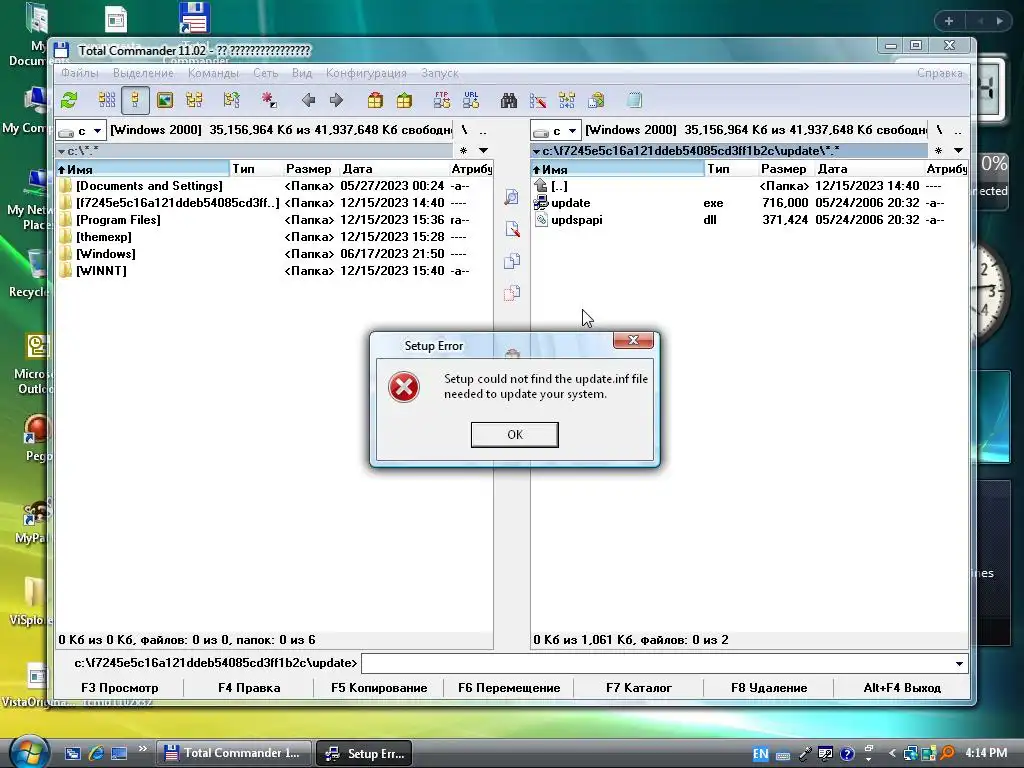Open the Конфигурация menu
Screen dimensions: 1024x768
coord(366,73)
